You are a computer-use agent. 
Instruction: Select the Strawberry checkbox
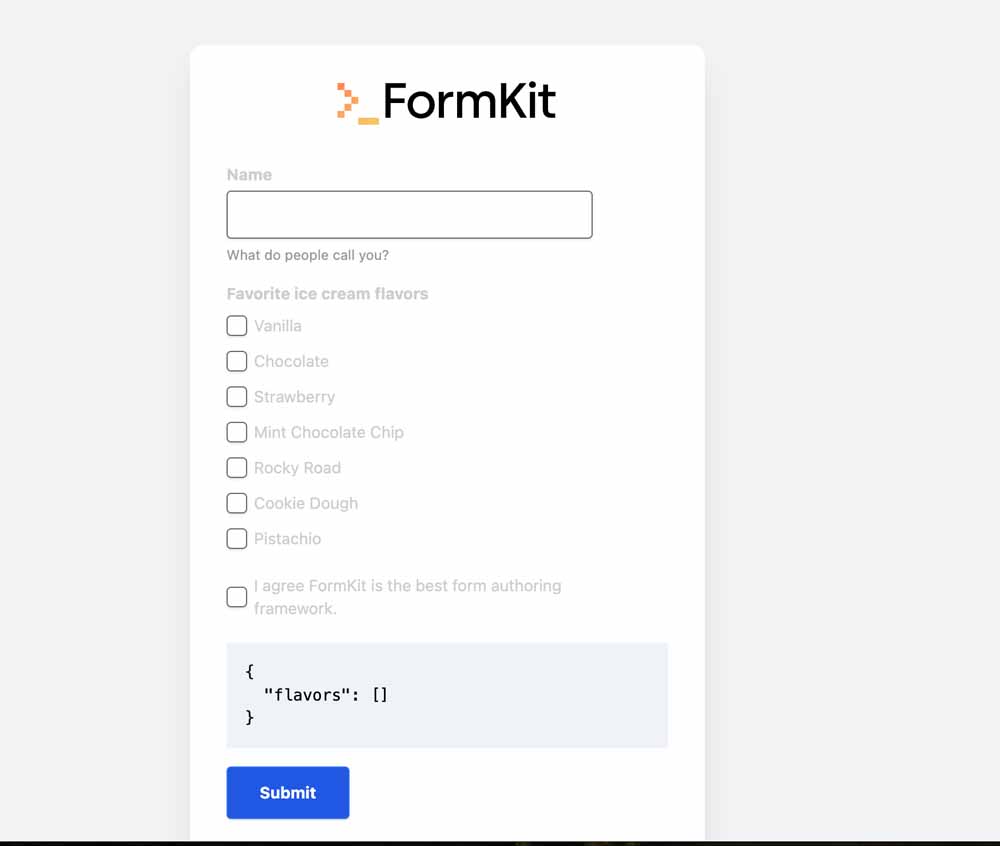click(x=236, y=396)
